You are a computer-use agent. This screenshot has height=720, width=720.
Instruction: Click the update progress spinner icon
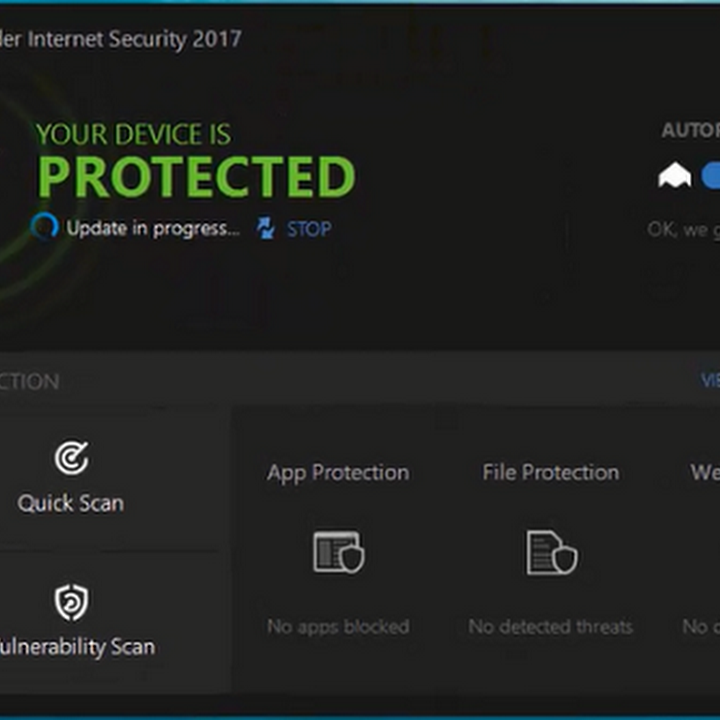44,228
